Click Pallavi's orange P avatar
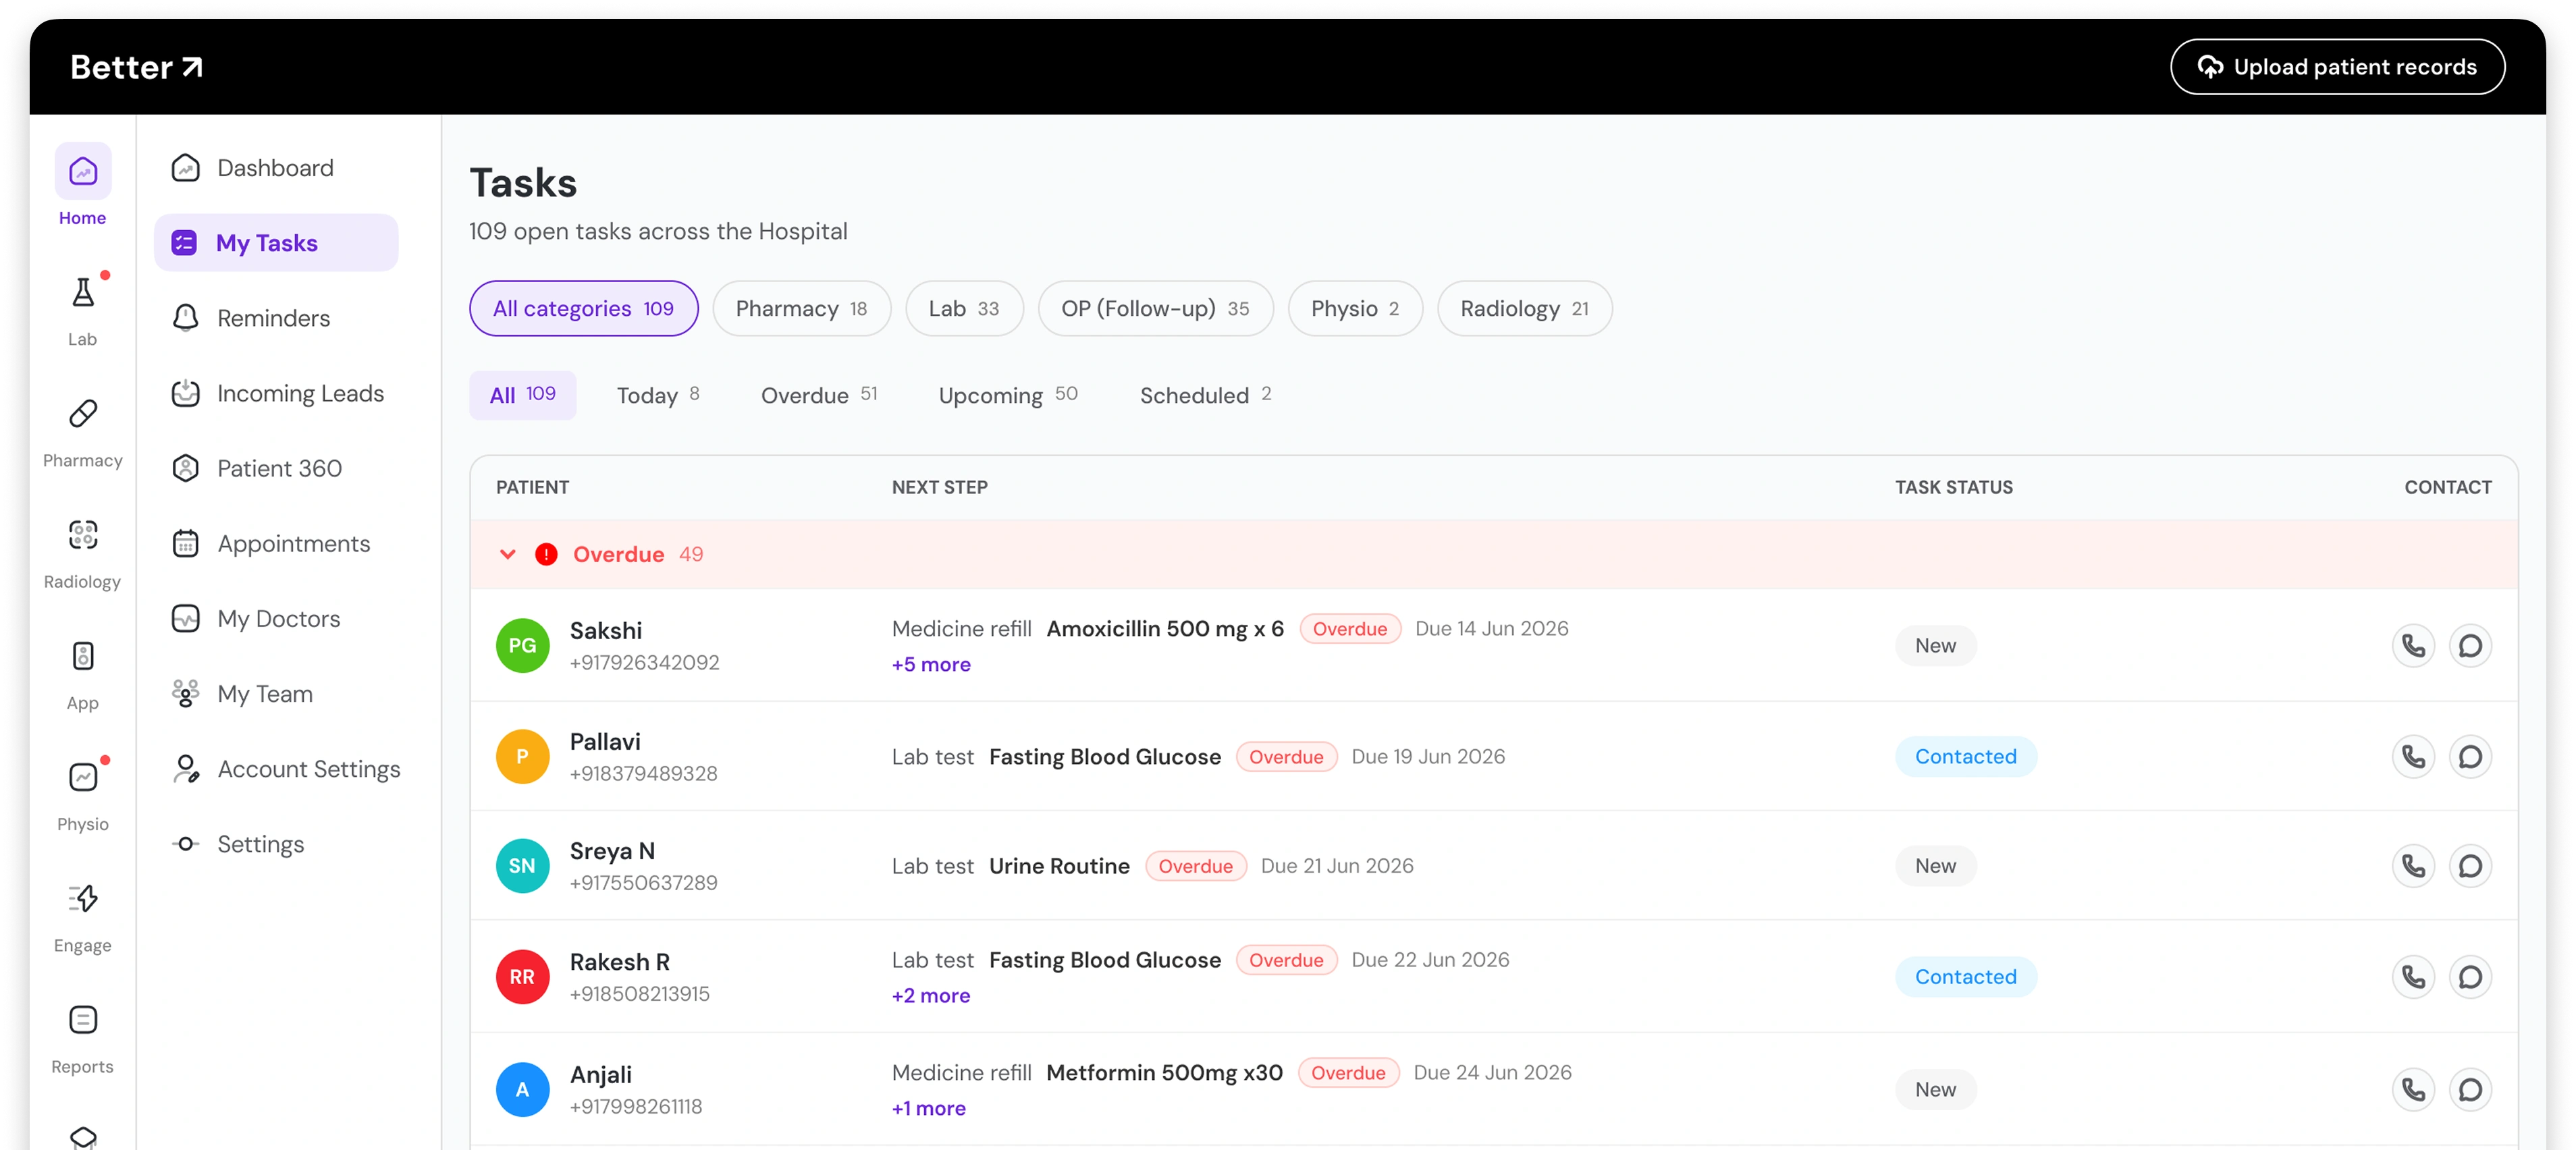The width and height of the screenshot is (2576, 1150). (522, 756)
